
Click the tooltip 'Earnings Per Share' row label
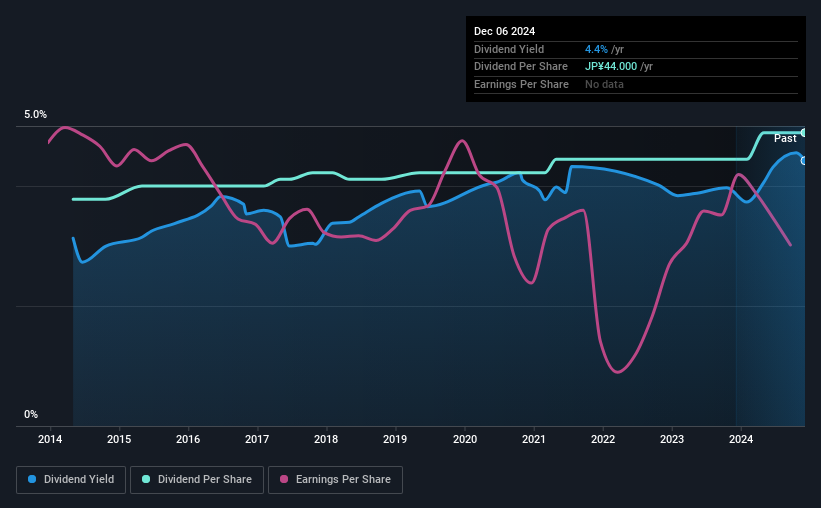click(521, 84)
